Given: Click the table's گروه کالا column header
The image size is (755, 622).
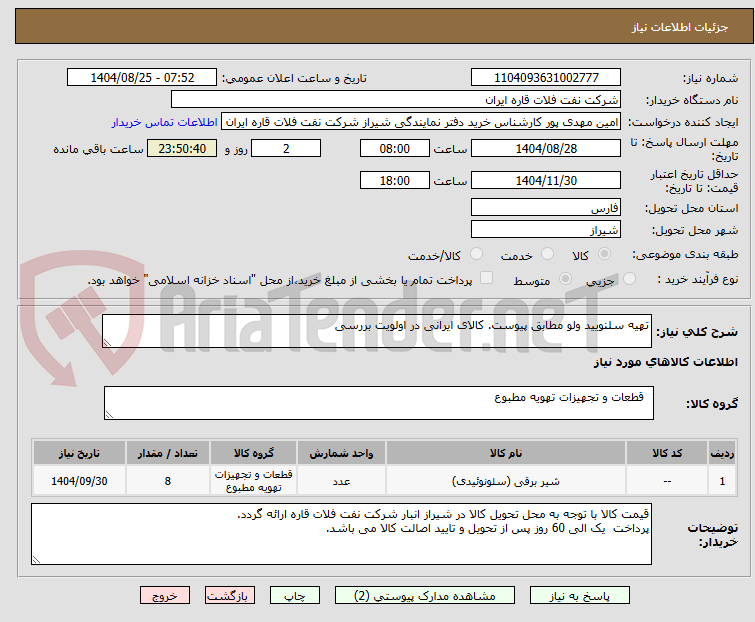Looking at the screenshot, I should tap(253, 454).
